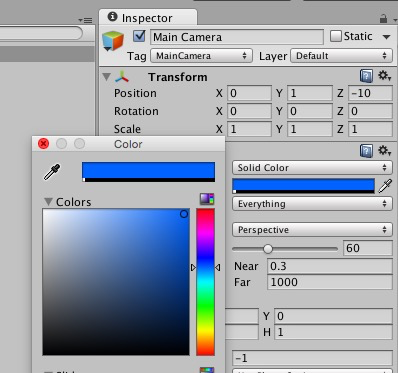398x373 pixels.
Task: Click the Transform component axes icon
Action: pos(122,77)
